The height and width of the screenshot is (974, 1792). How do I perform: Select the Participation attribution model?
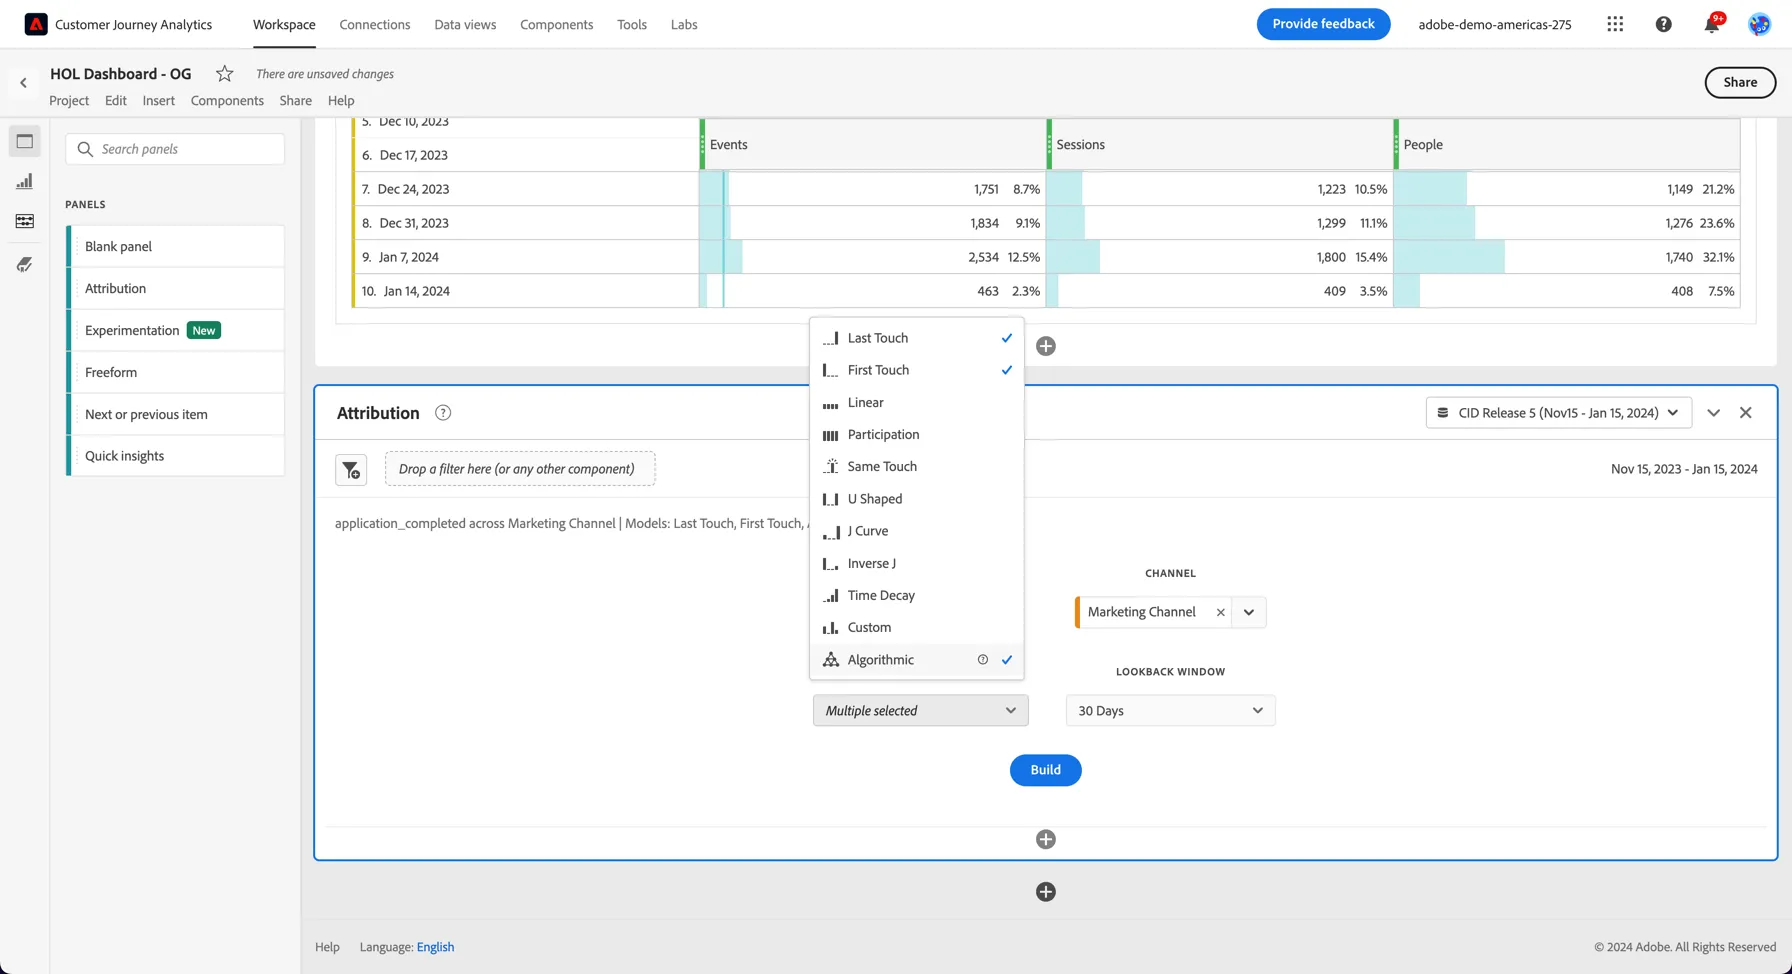(917, 434)
